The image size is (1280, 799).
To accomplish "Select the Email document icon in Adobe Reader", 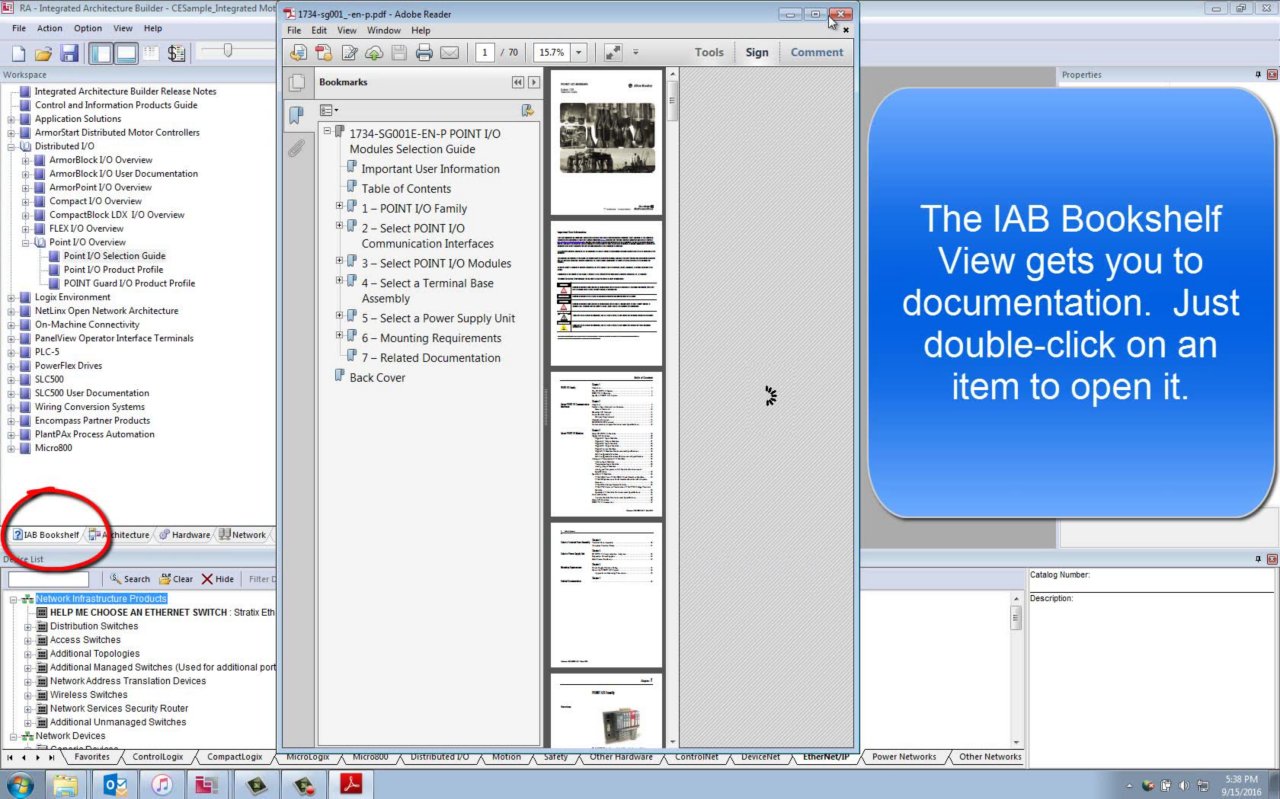I will pos(449,52).
